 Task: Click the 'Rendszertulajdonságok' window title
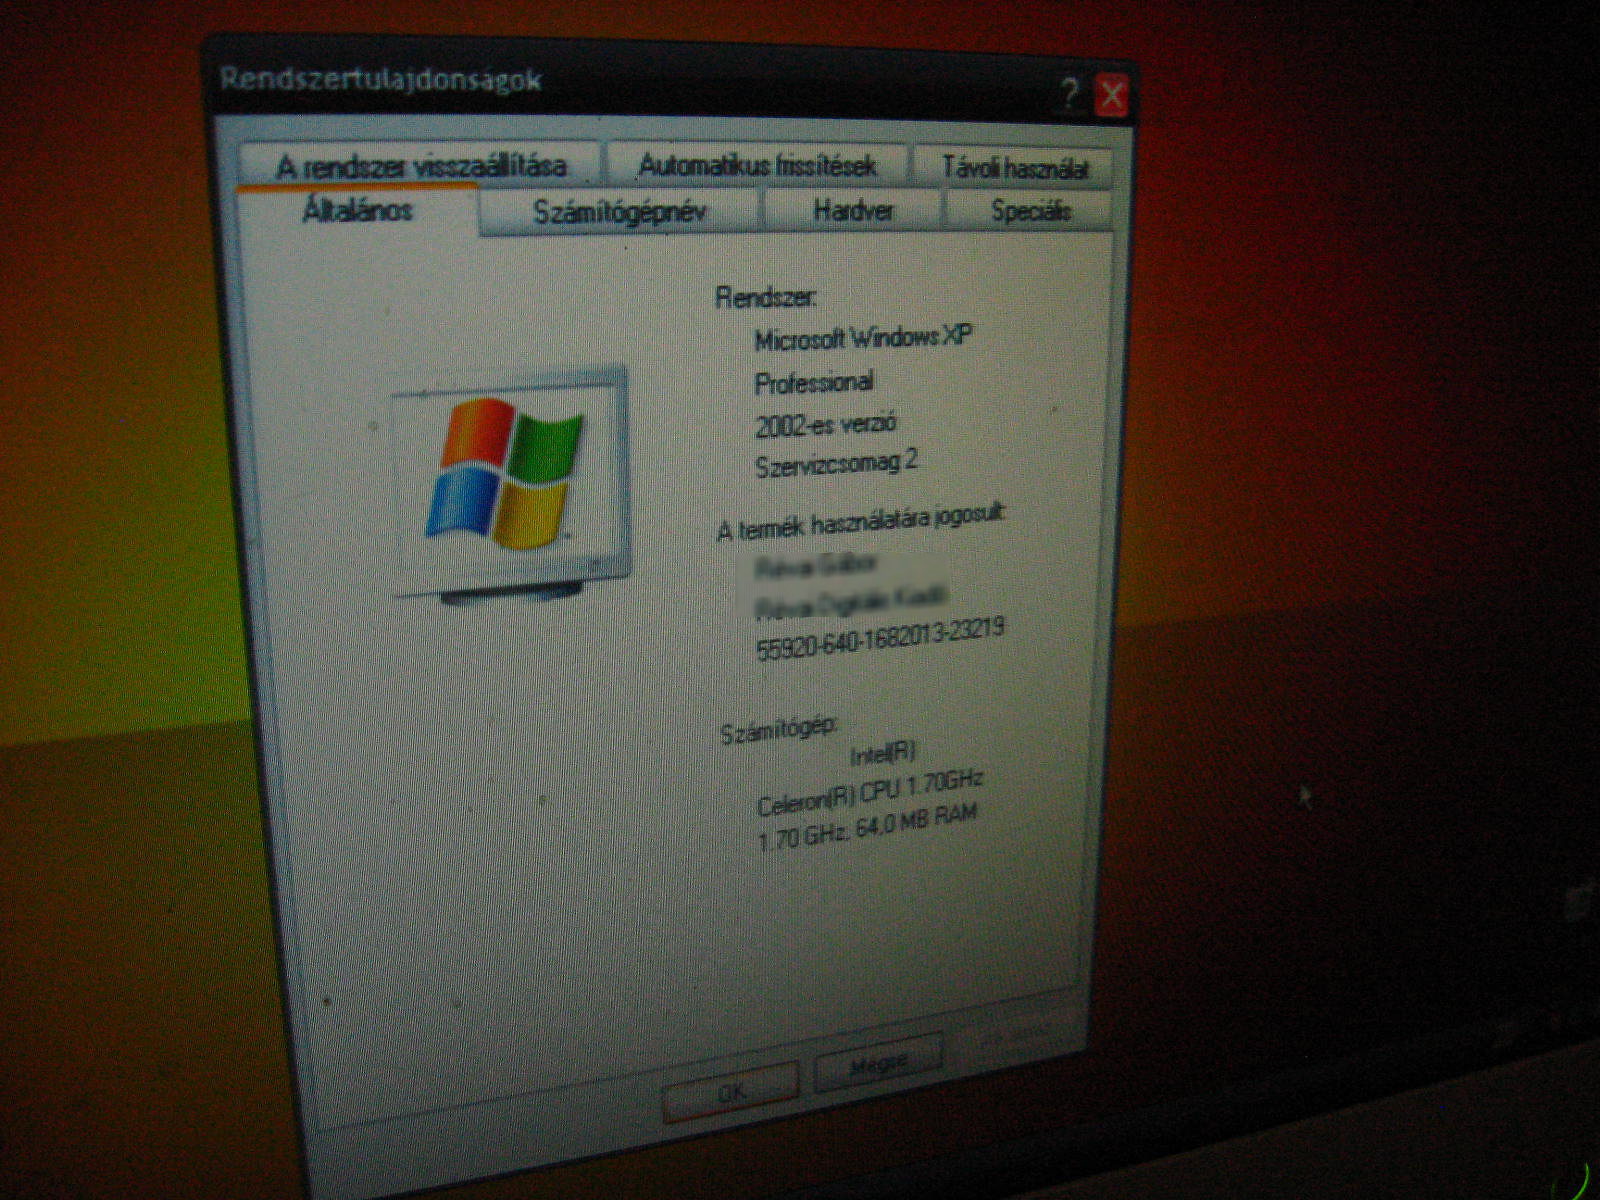pyautogui.click(x=381, y=79)
